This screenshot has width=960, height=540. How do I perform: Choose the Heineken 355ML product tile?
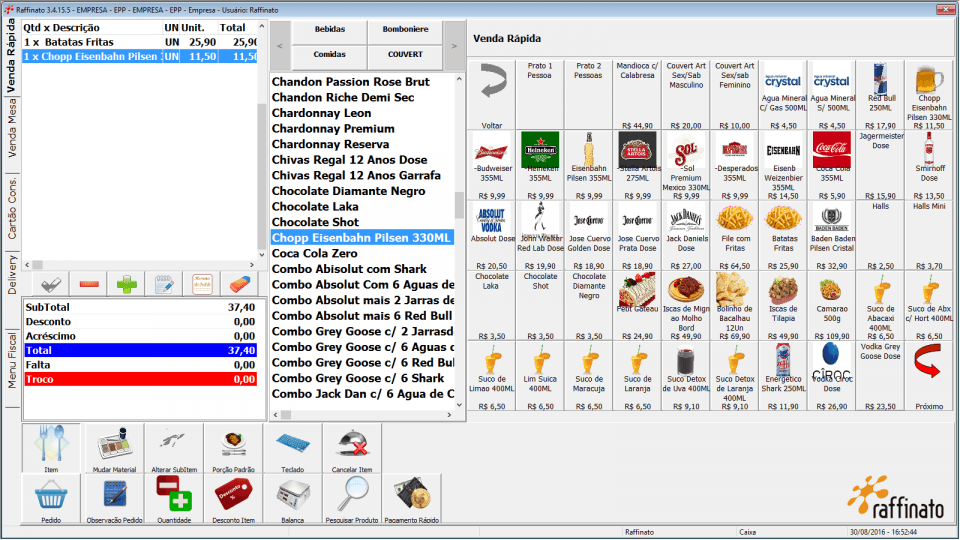(x=540, y=165)
